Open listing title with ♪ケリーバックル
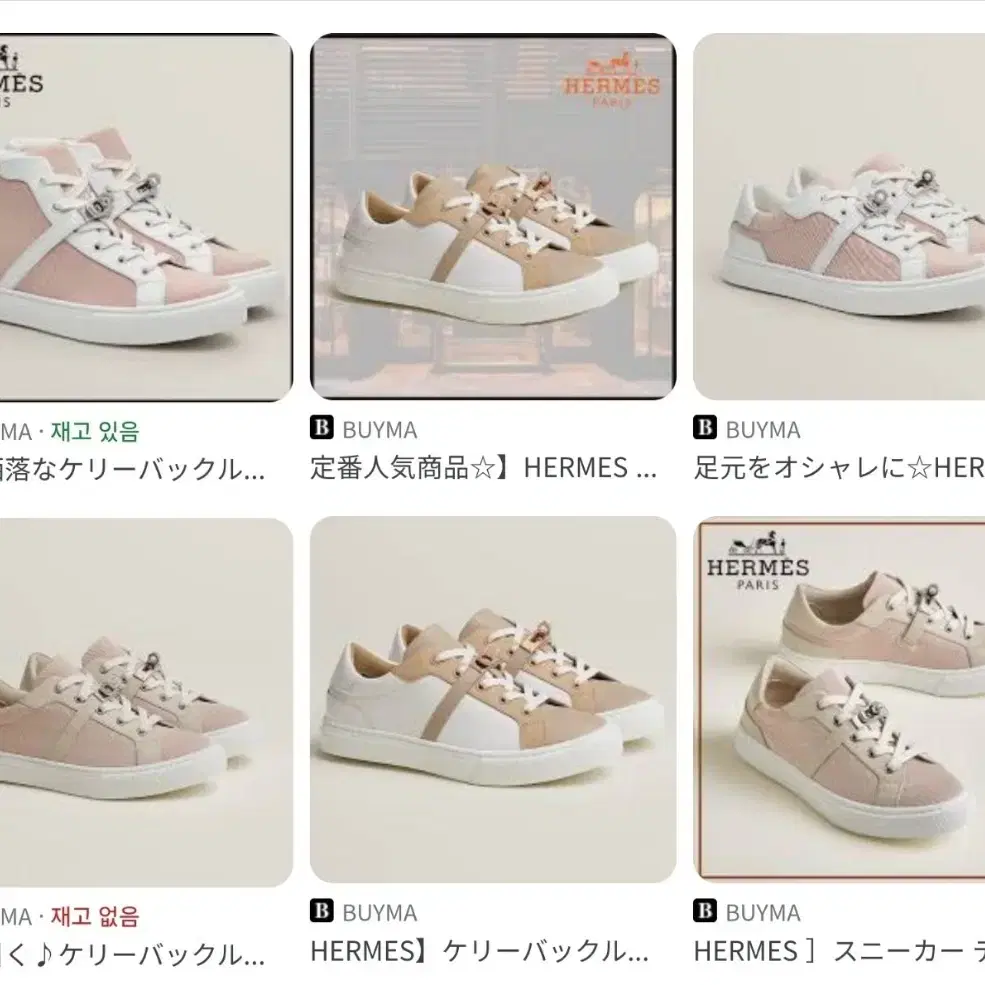The height and width of the screenshot is (985, 985). pos(132,955)
